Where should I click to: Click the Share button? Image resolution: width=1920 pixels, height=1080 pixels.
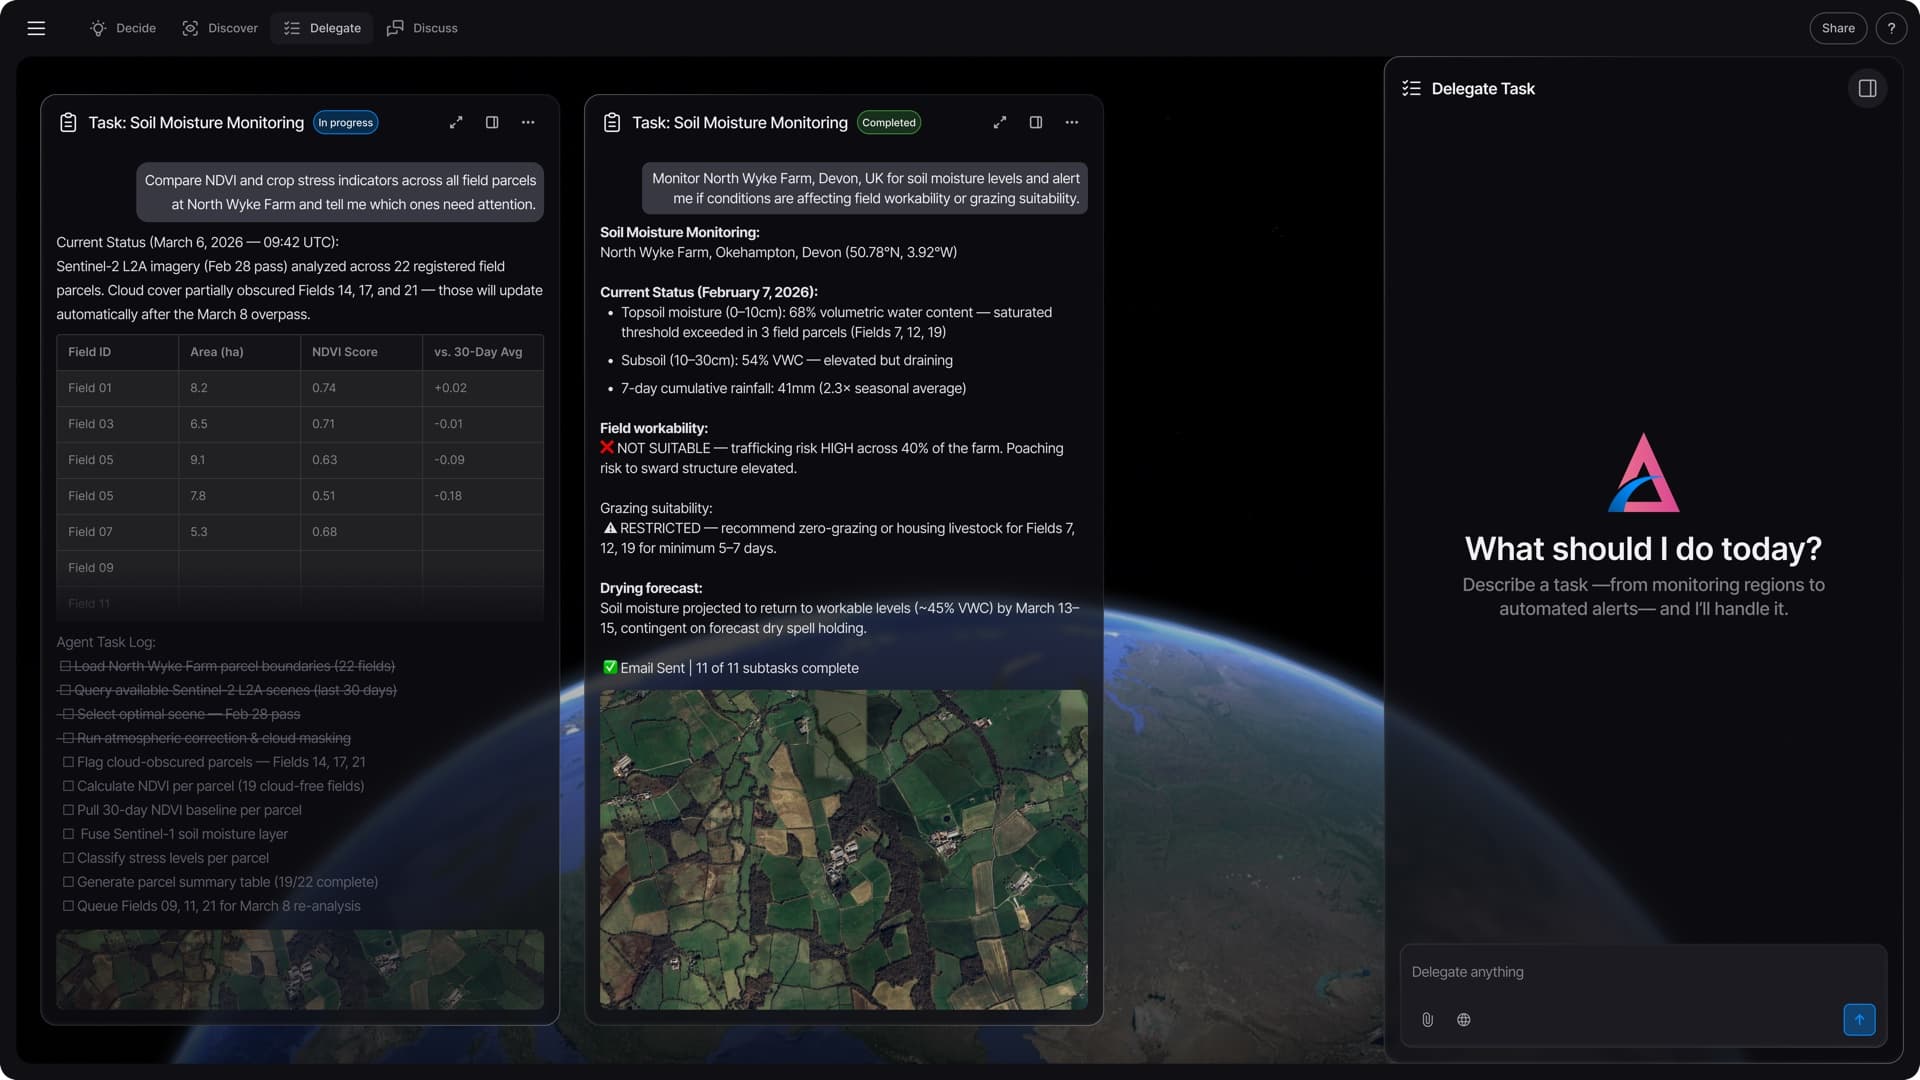1838,28
